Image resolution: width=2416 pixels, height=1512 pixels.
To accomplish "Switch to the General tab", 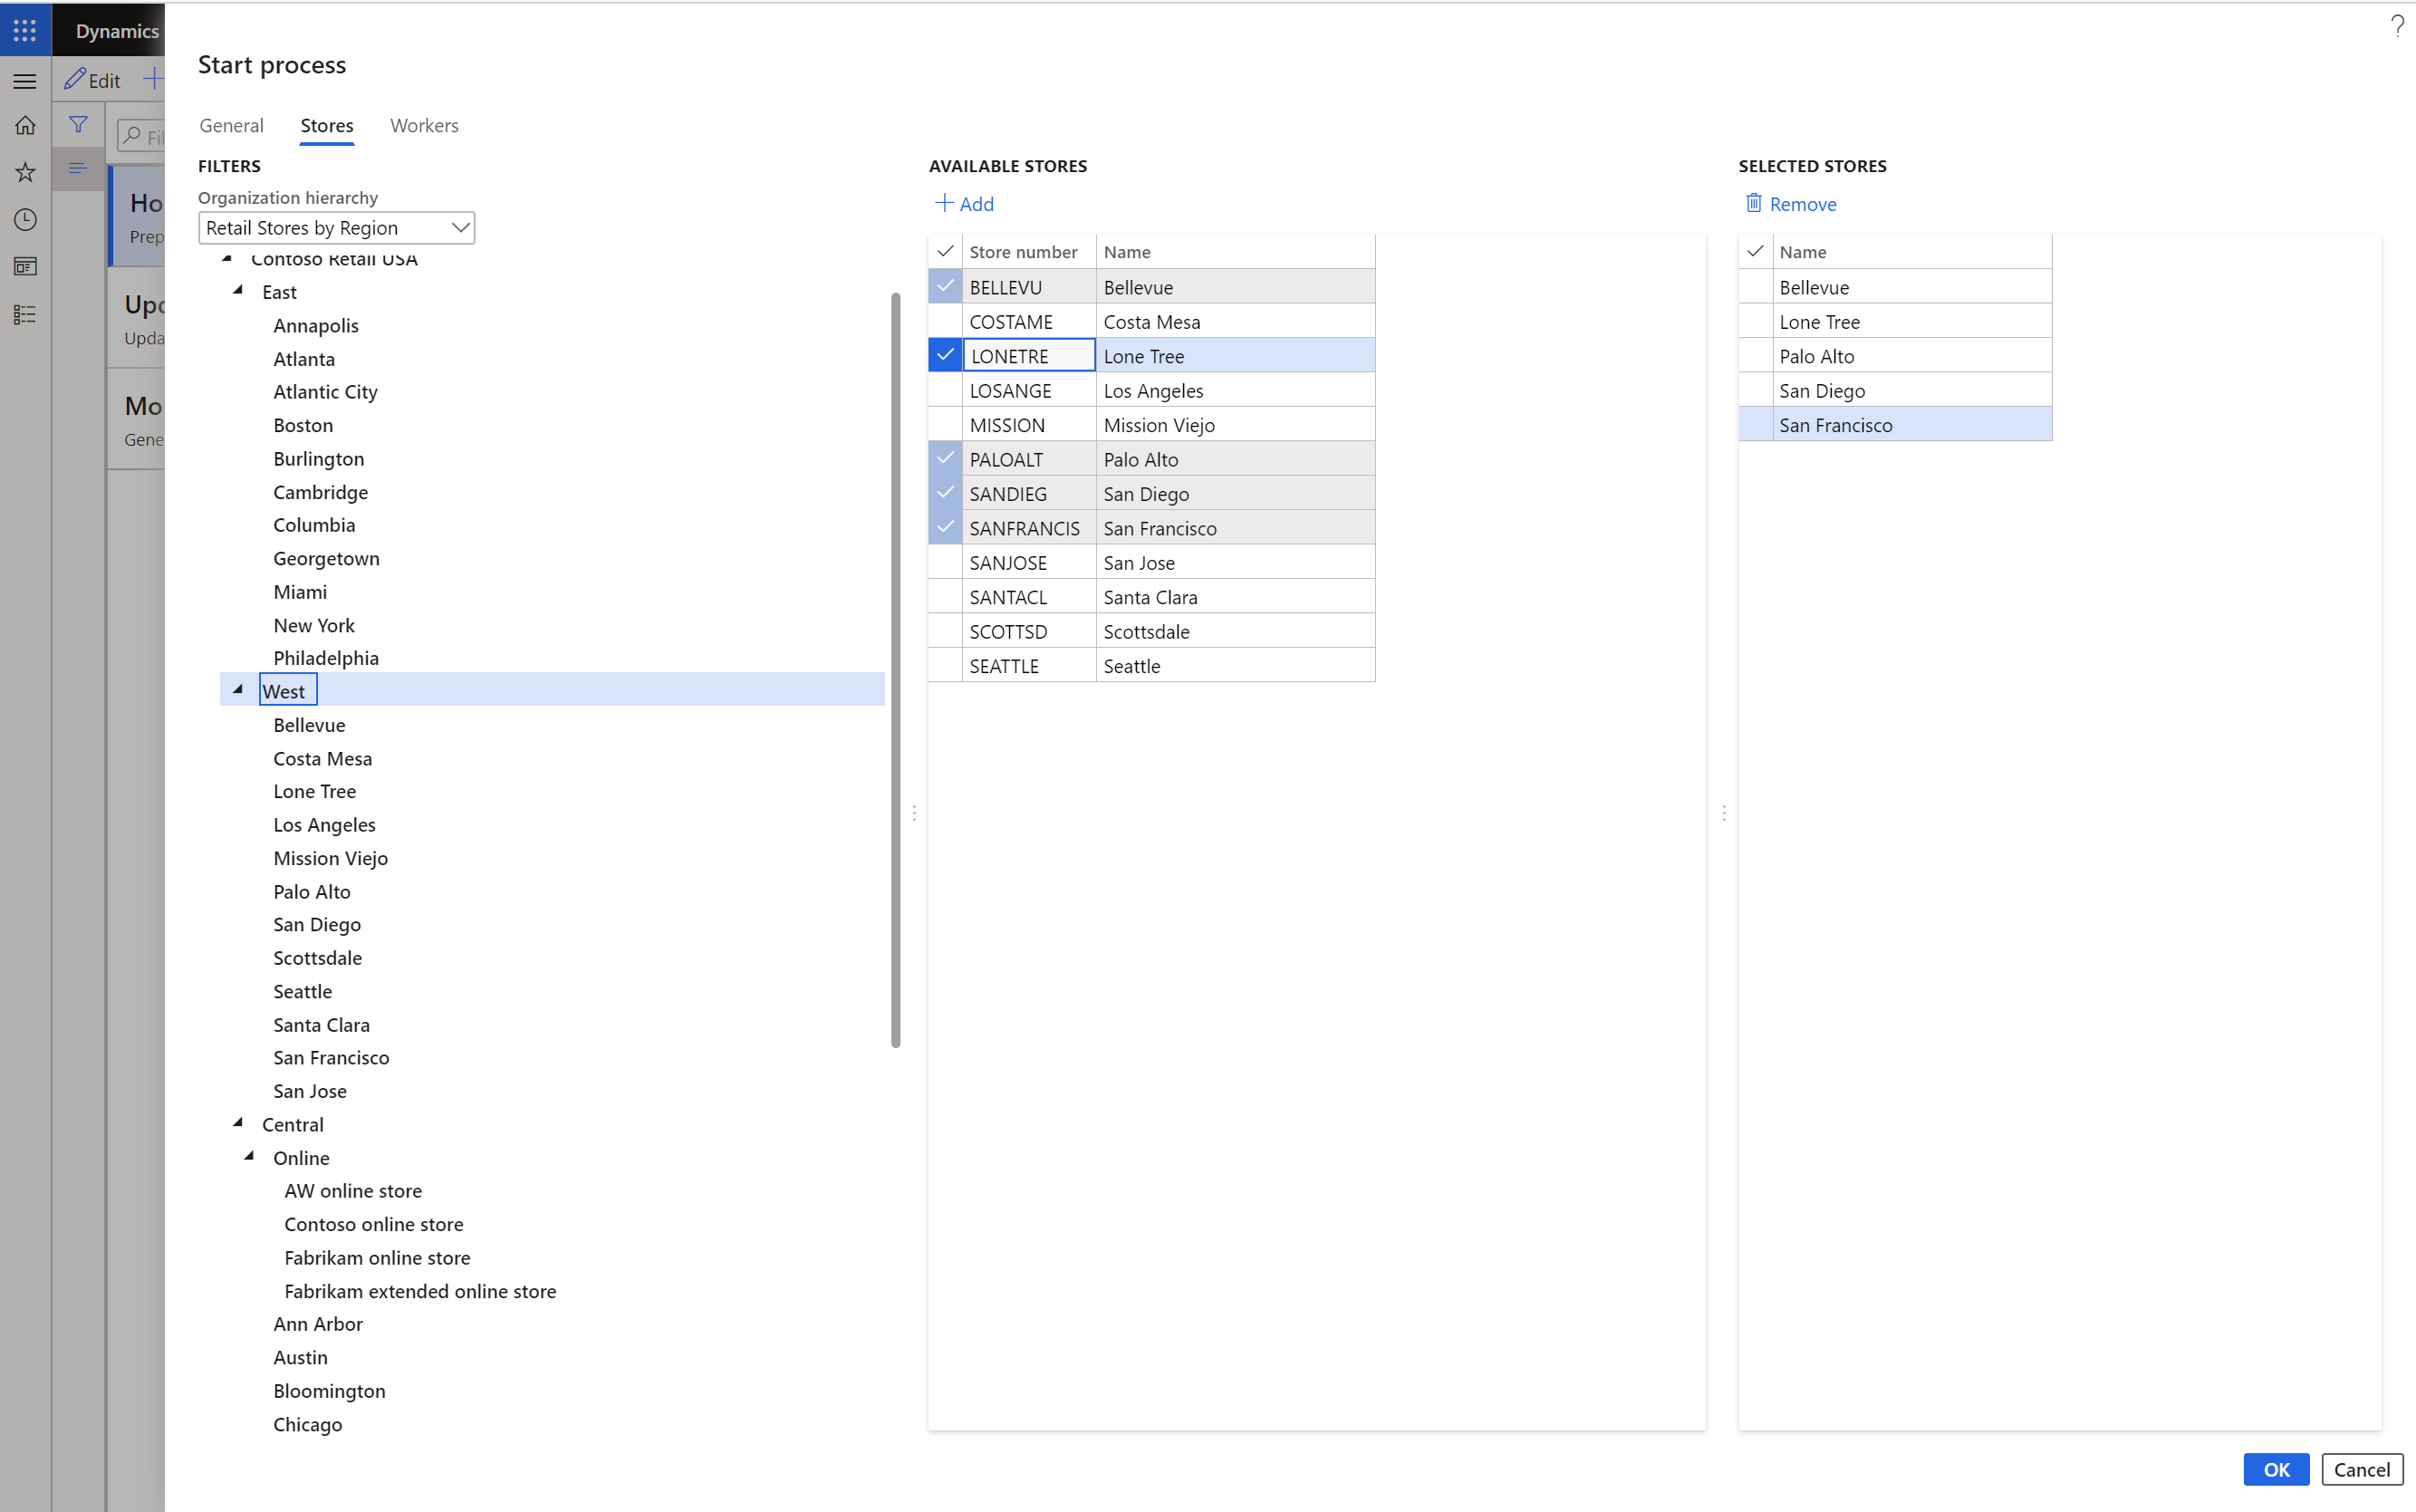I will [232, 124].
